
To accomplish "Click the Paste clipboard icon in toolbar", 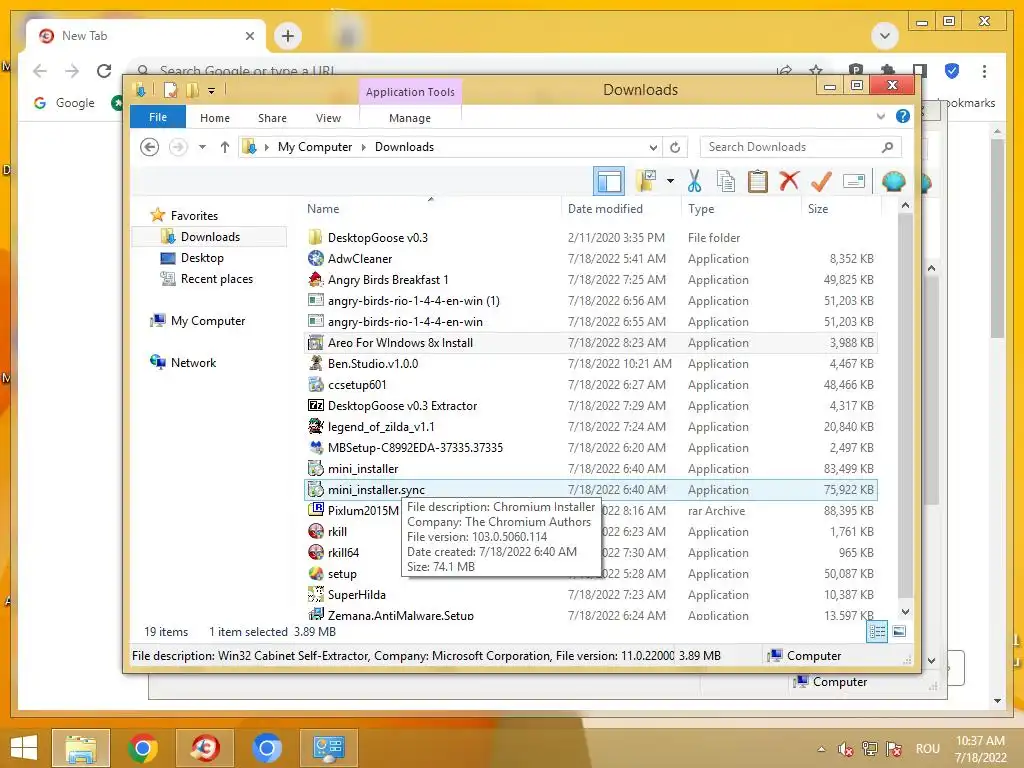I will coord(758,182).
